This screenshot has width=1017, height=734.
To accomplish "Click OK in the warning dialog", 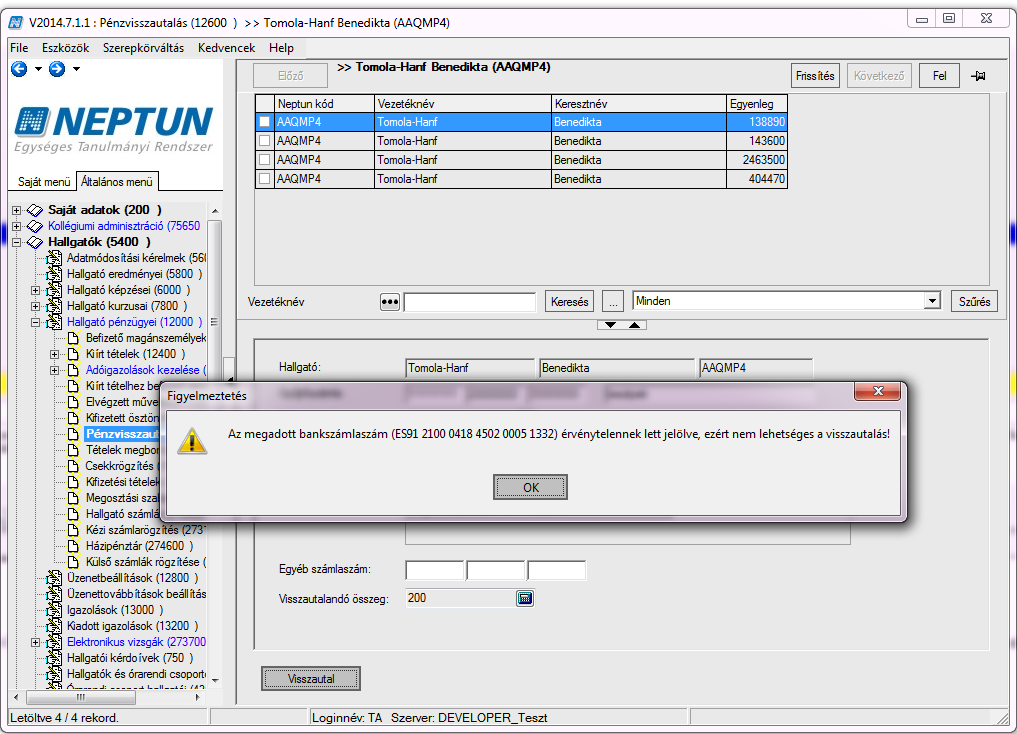I will 531,488.
